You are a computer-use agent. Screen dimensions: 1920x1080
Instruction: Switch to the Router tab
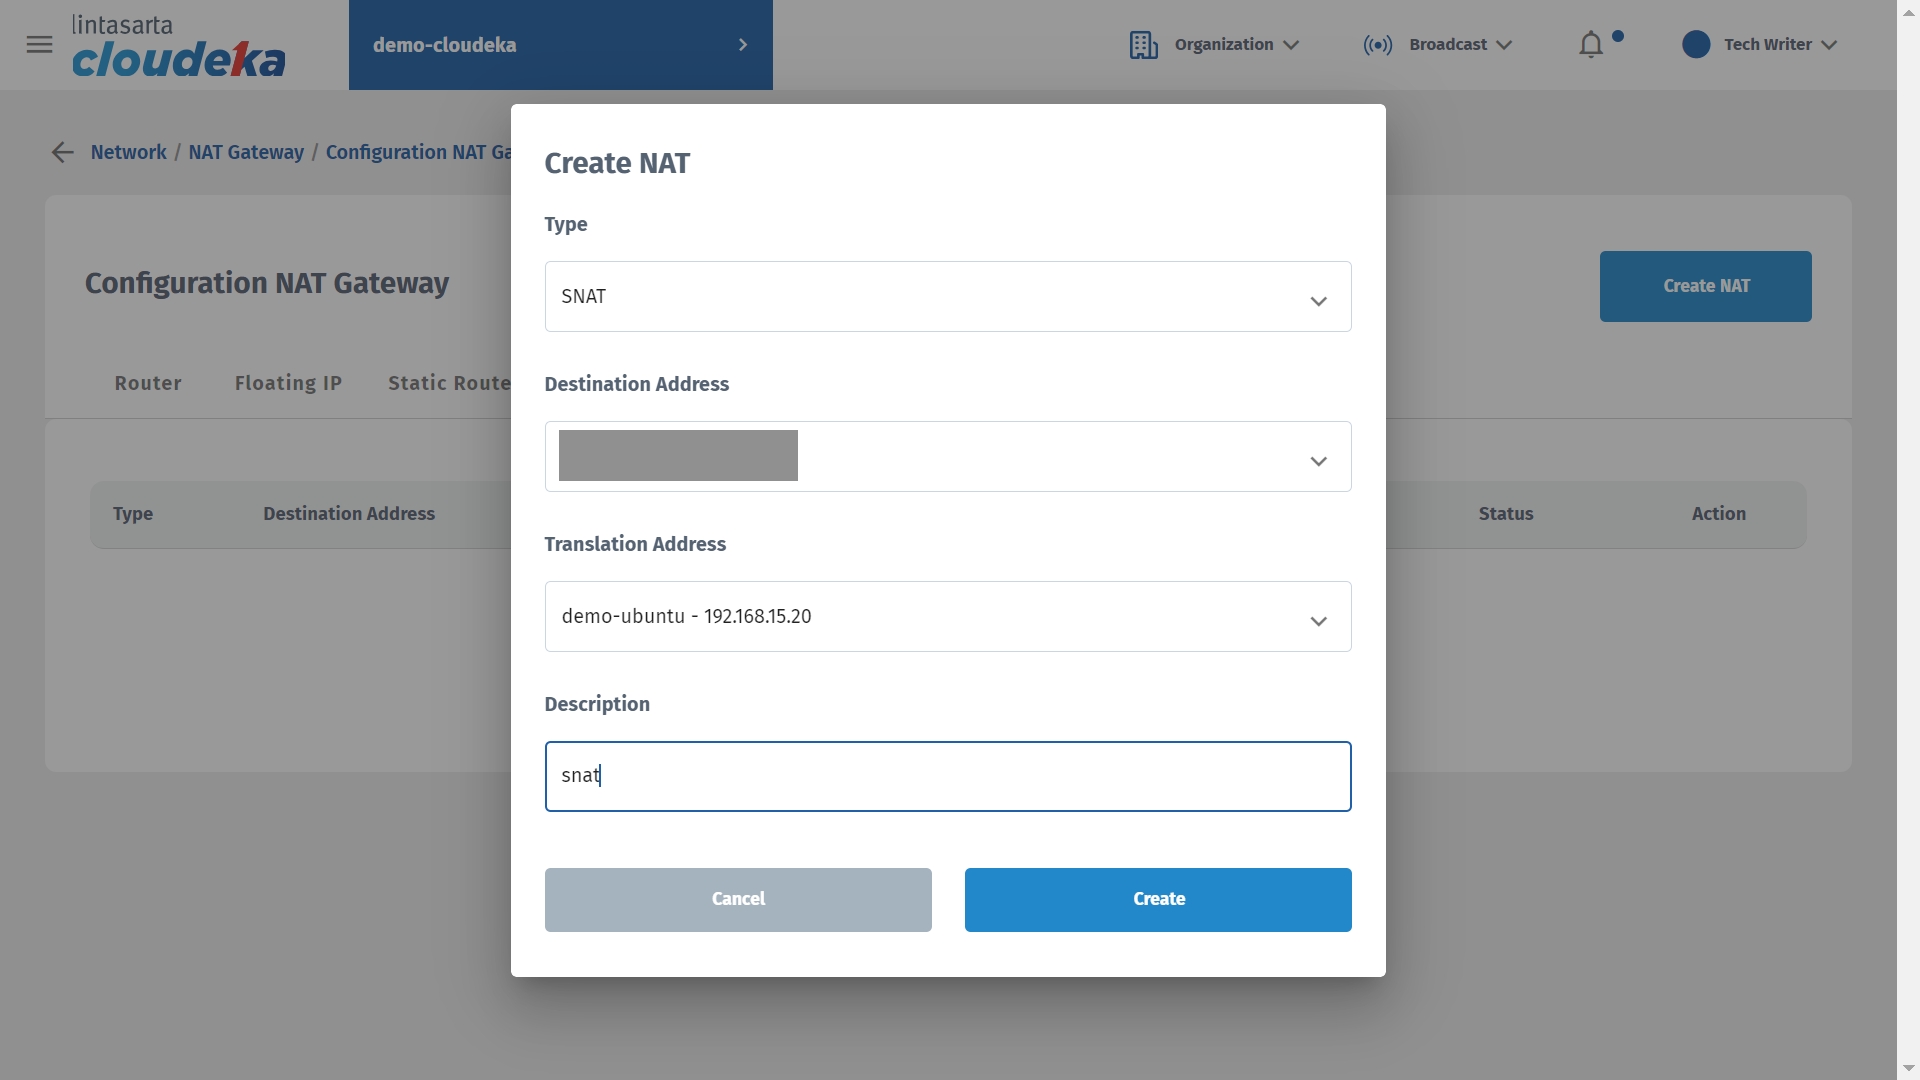(x=148, y=383)
